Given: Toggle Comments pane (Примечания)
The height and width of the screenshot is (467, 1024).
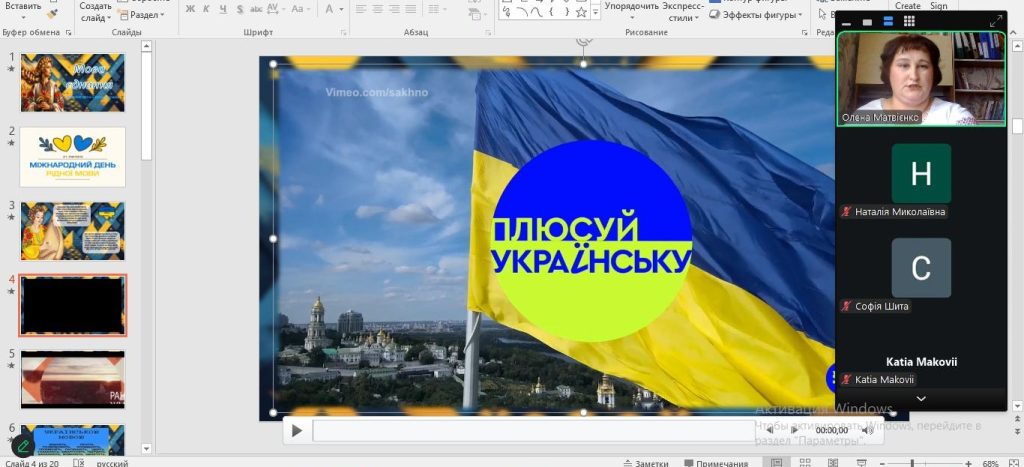Looking at the screenshot, I should 716,463.
